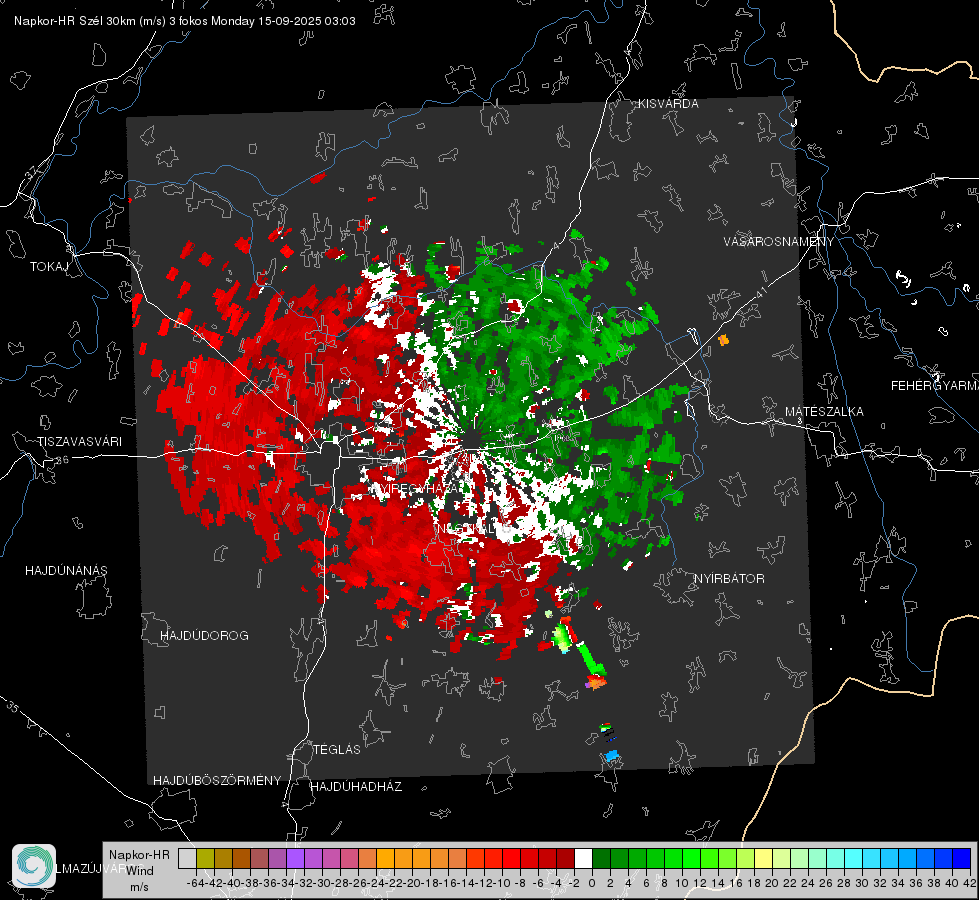
Task: Click the swirl weather logo icon
Action: 34,866
